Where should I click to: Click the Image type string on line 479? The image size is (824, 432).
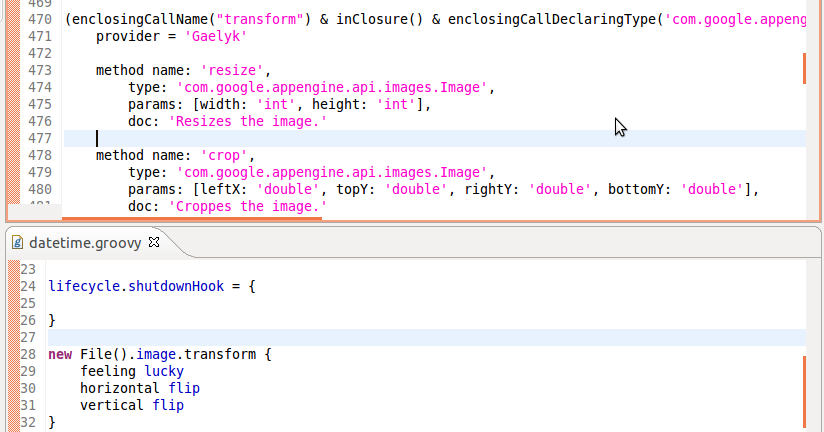[332, 172]
